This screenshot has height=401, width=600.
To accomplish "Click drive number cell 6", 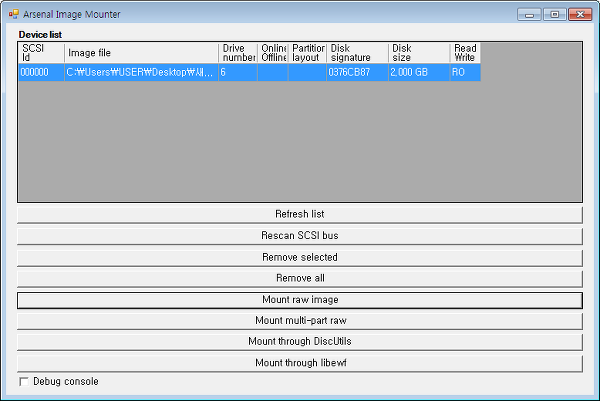I will tap(238, 72).
